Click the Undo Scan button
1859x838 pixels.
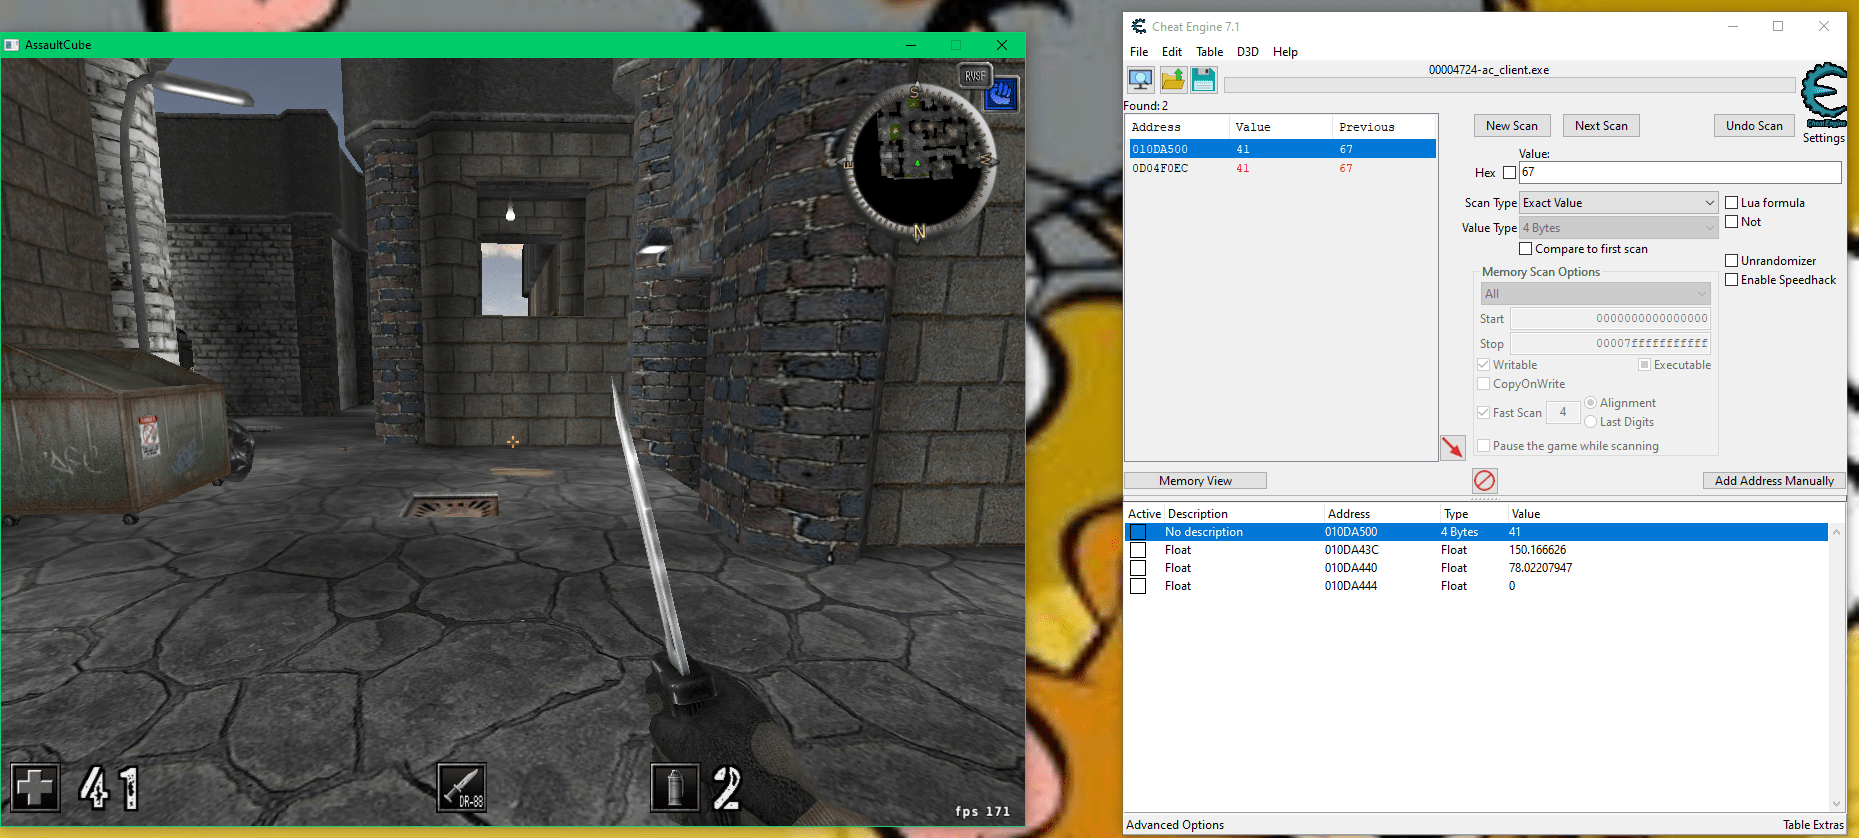1754,126
